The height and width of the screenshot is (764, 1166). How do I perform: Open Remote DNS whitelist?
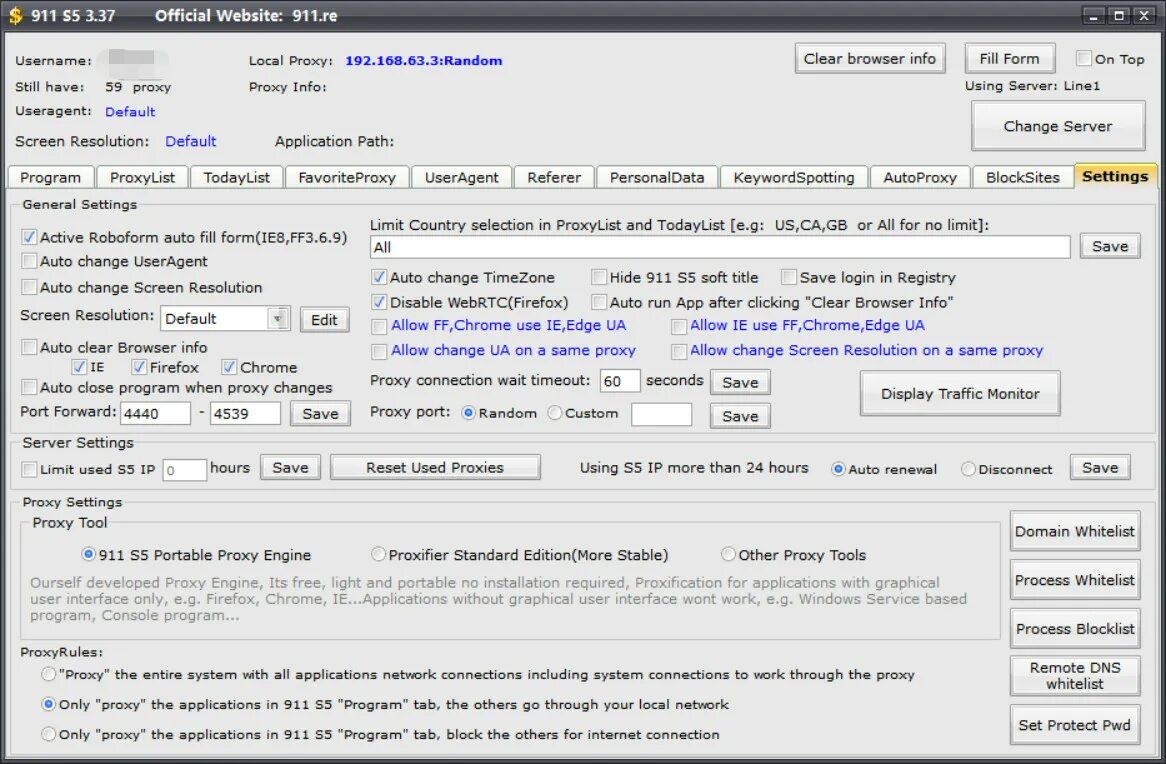[1075, 675]
